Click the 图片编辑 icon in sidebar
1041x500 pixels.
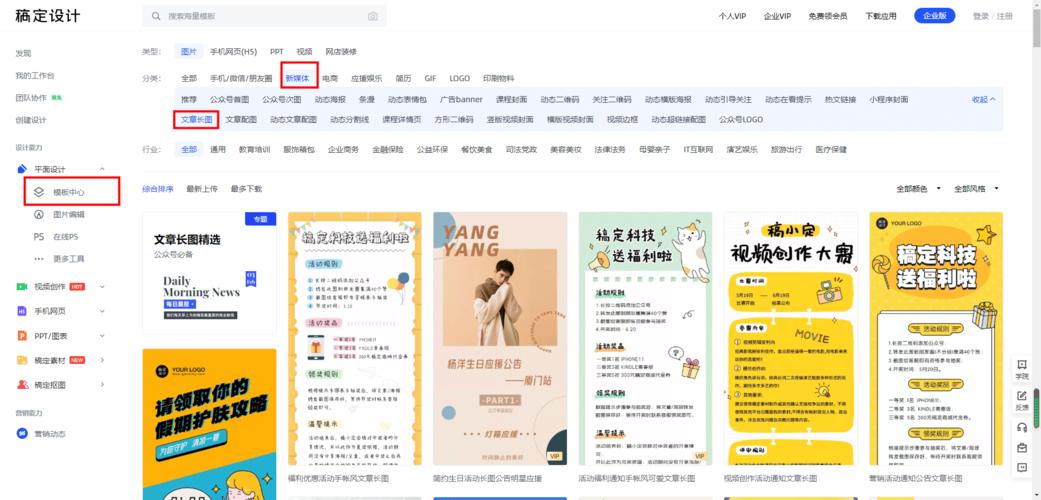[x=39, y=214]
